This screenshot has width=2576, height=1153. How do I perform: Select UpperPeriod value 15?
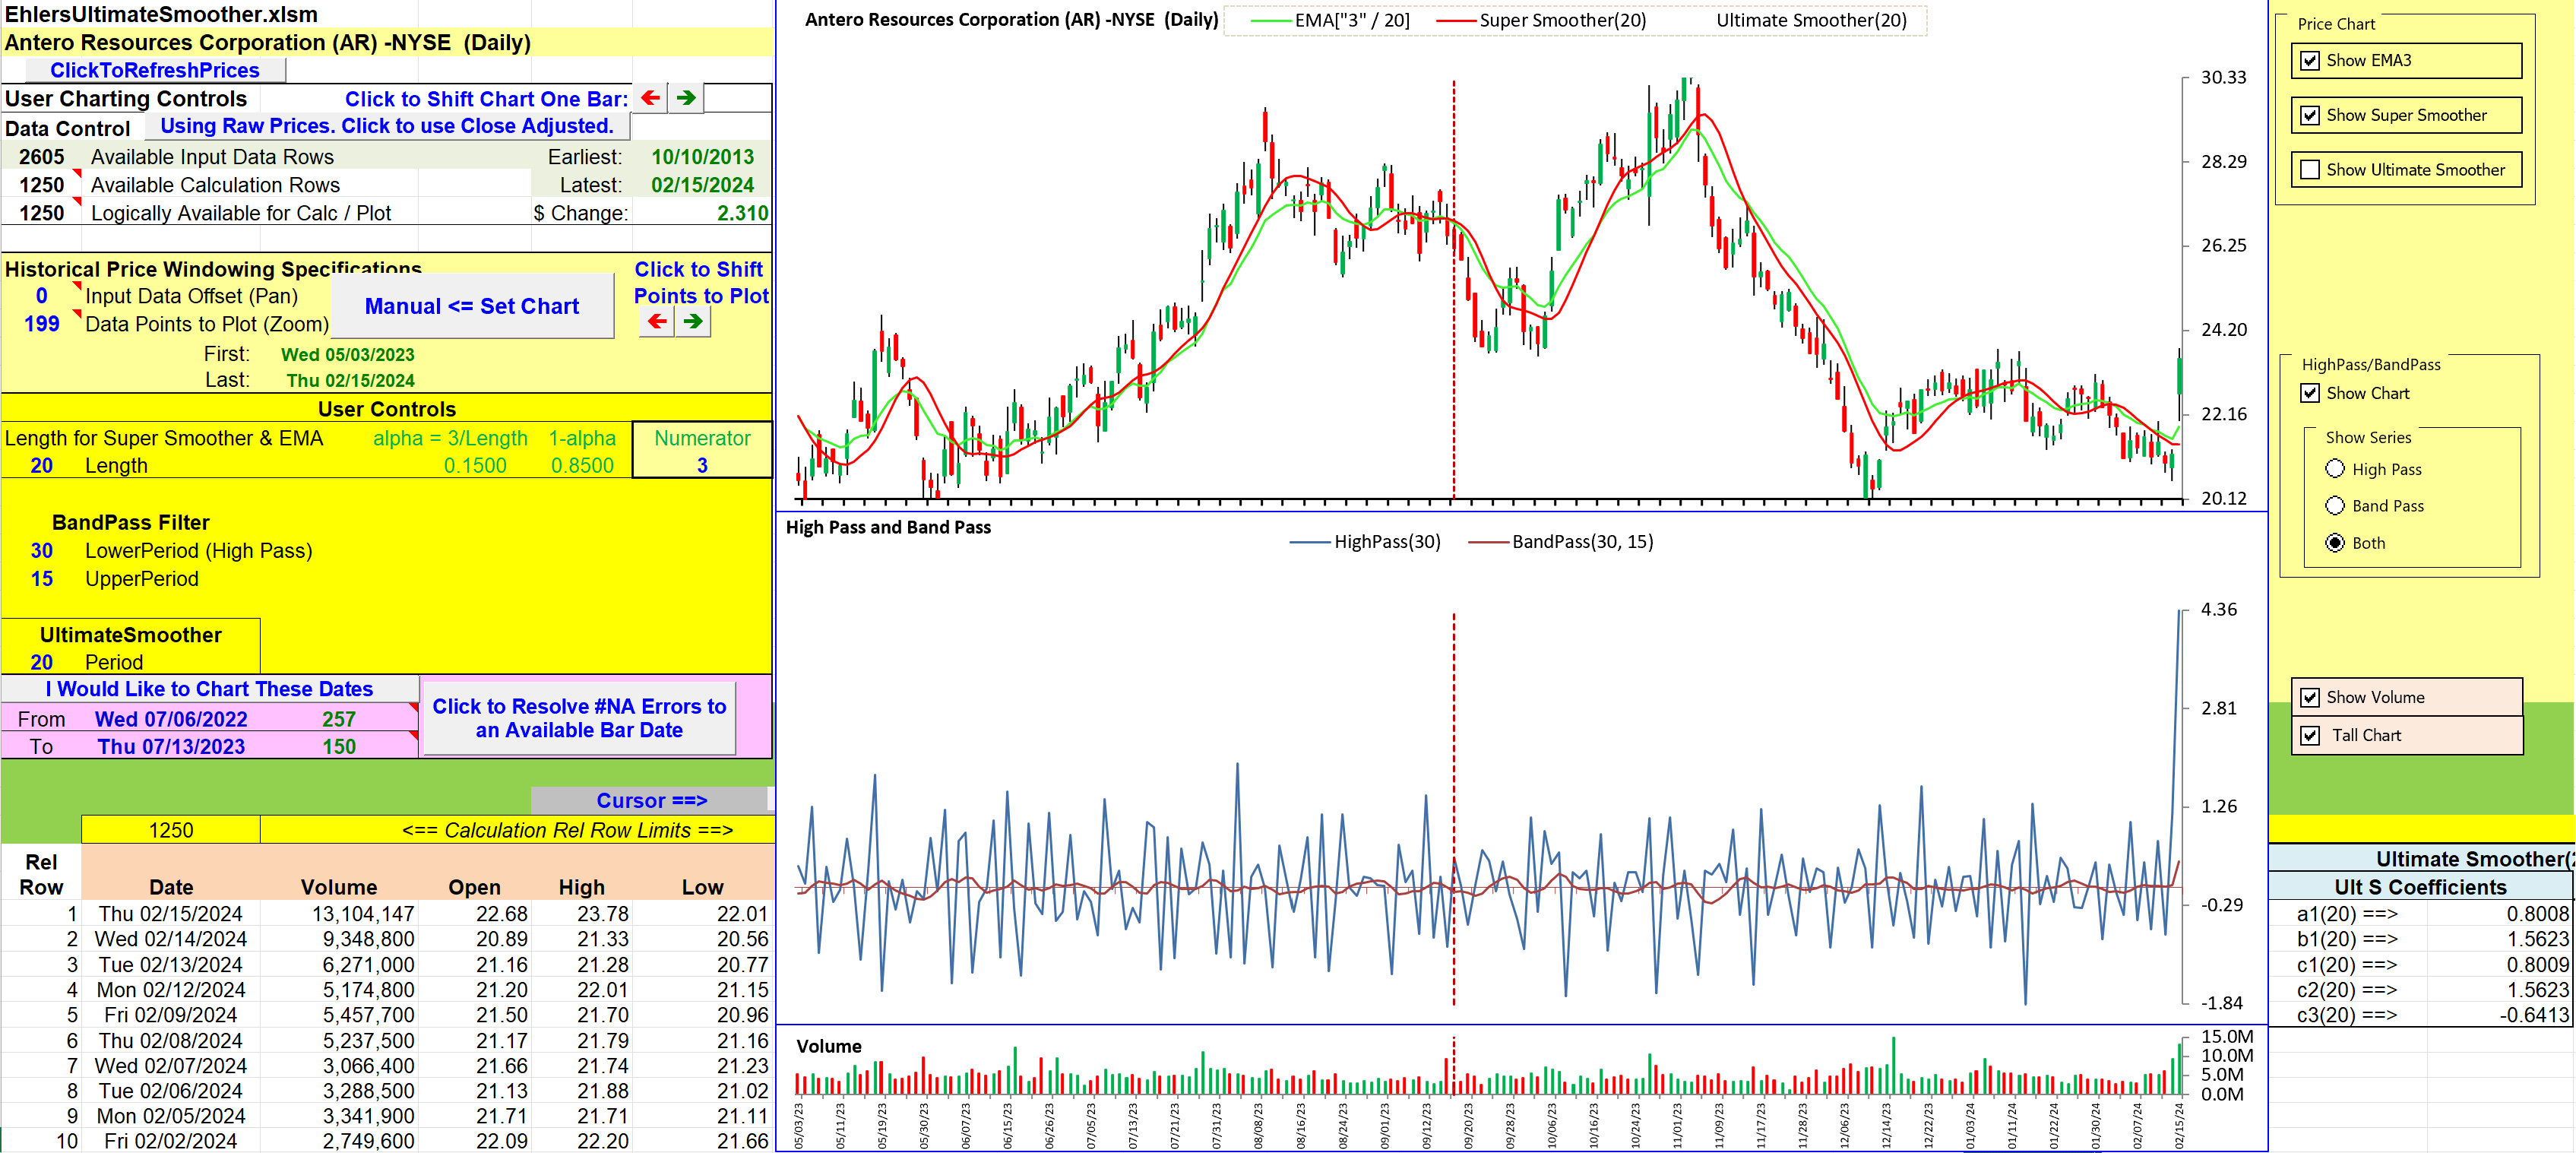point(41,579)
